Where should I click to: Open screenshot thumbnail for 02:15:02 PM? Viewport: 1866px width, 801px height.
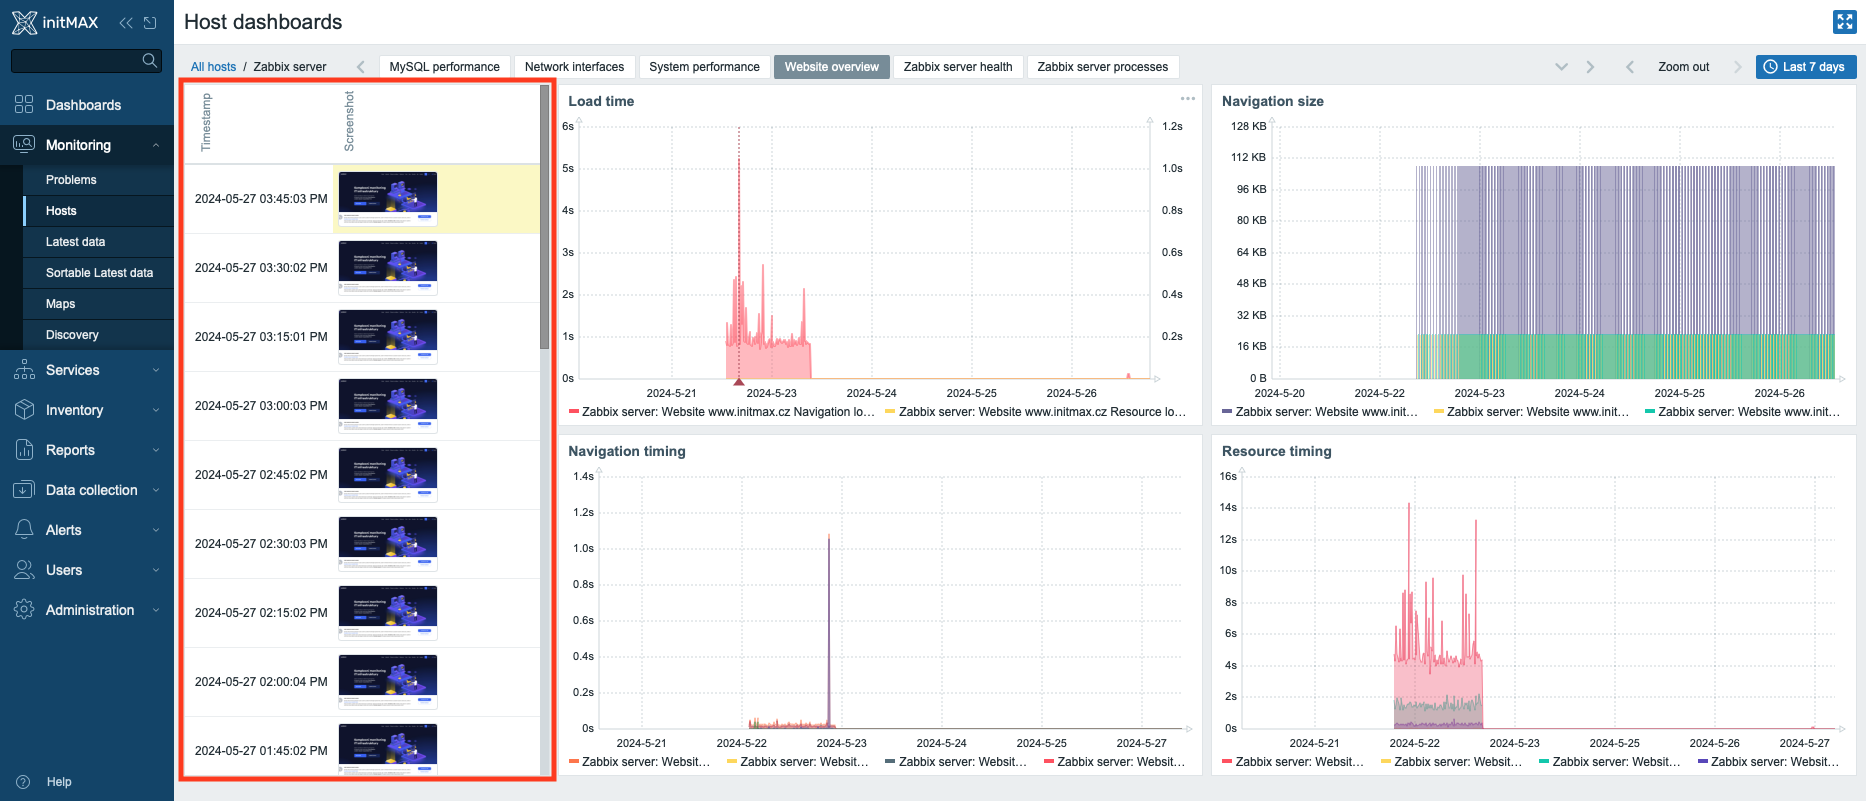click(388, 613)
